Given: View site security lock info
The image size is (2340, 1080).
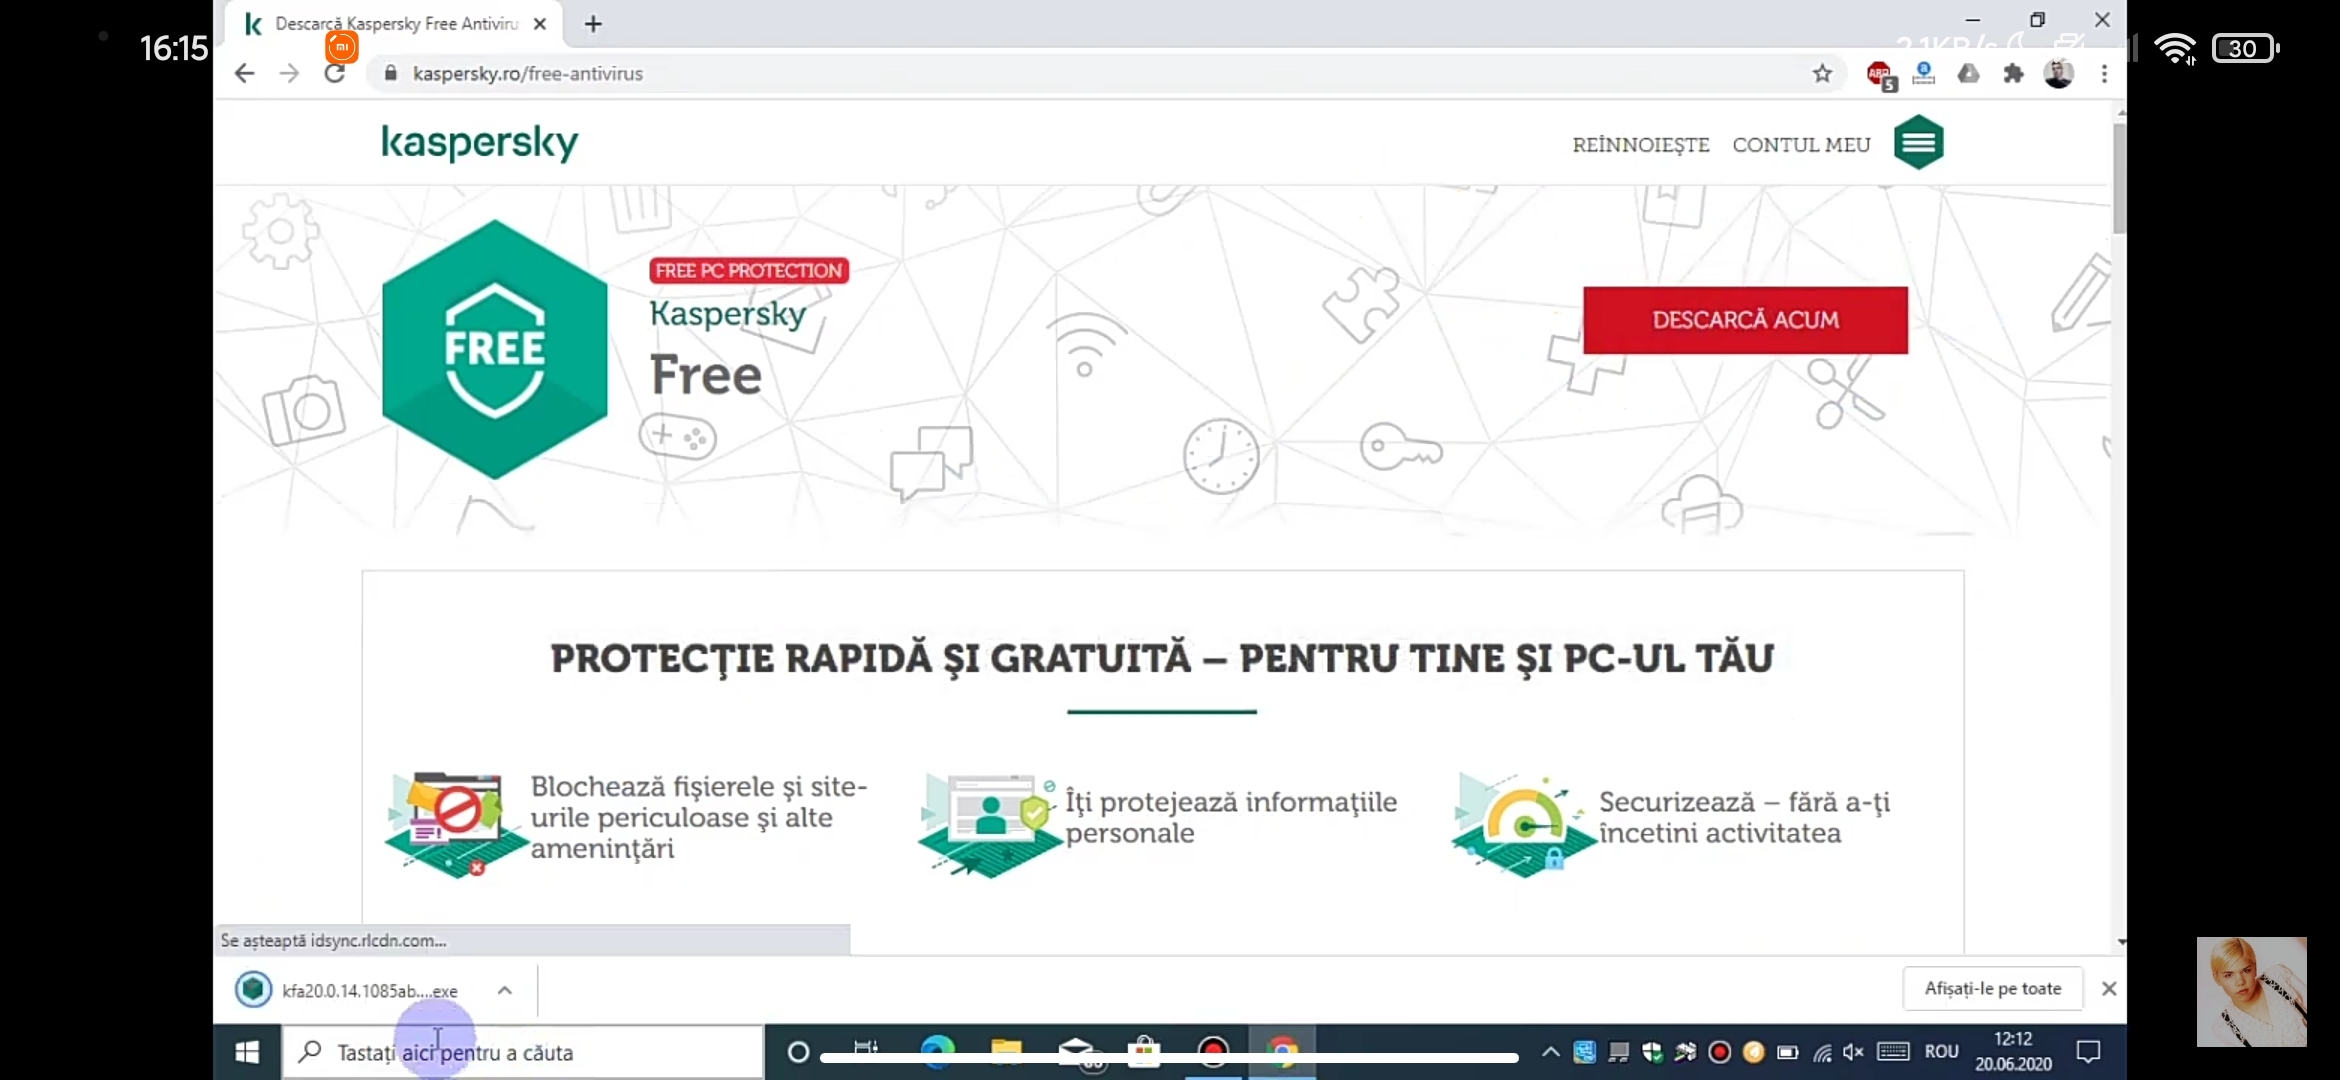Looking at the screenshot, I should pos(391,73).
